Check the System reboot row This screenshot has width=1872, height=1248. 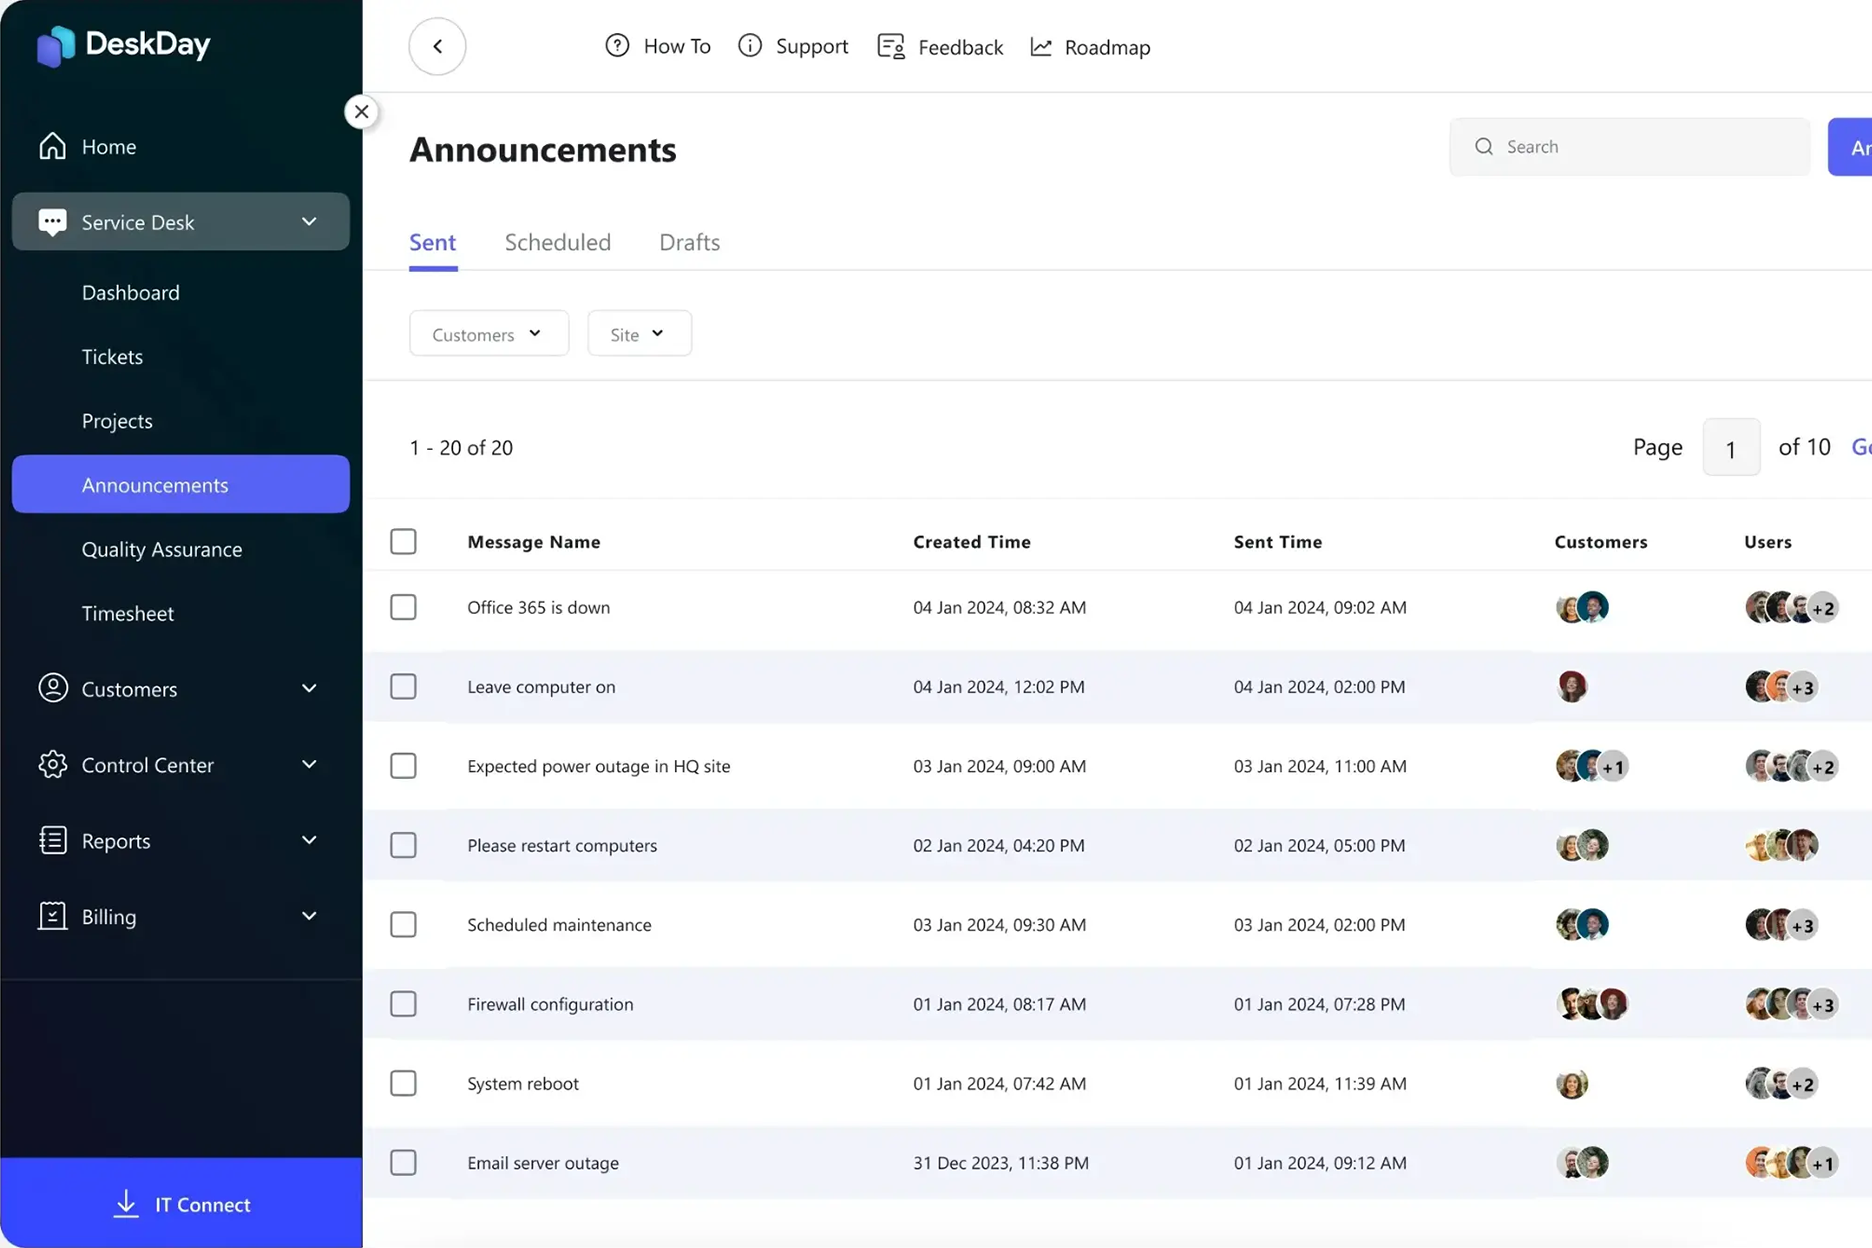pos(403,1083)
